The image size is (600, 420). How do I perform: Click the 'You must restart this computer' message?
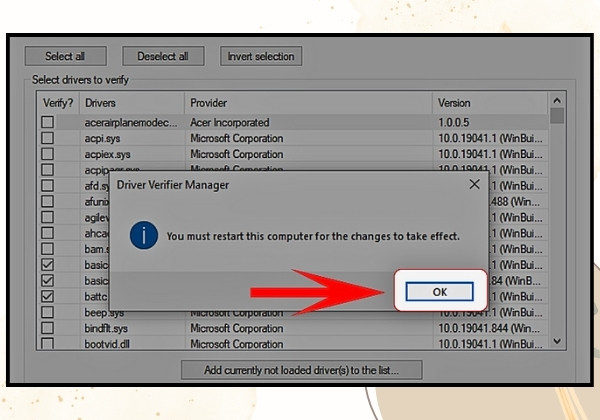point(313,236)
